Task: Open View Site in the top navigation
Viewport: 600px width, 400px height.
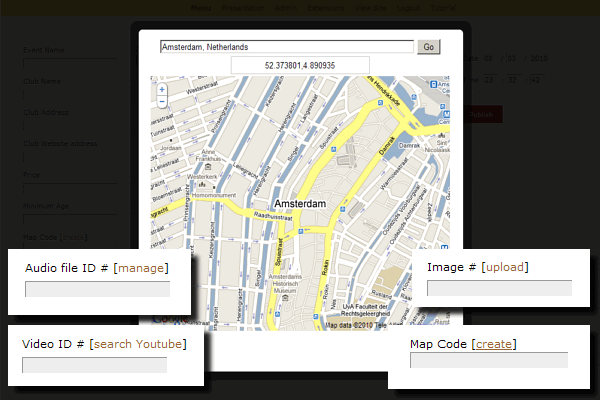Action: 370,8
